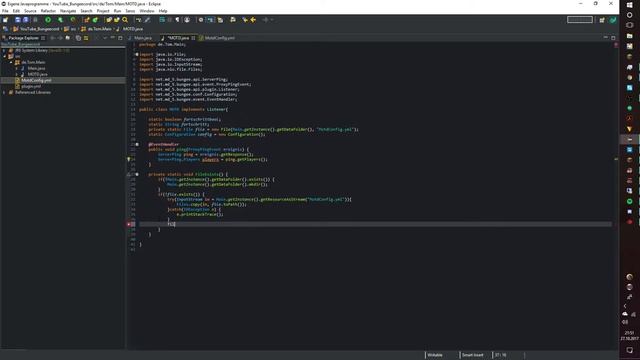Image resolution: width=640 pixels, height=360 pixels.
Task: Select the Package Explorer tab
Action: (23, 38)
